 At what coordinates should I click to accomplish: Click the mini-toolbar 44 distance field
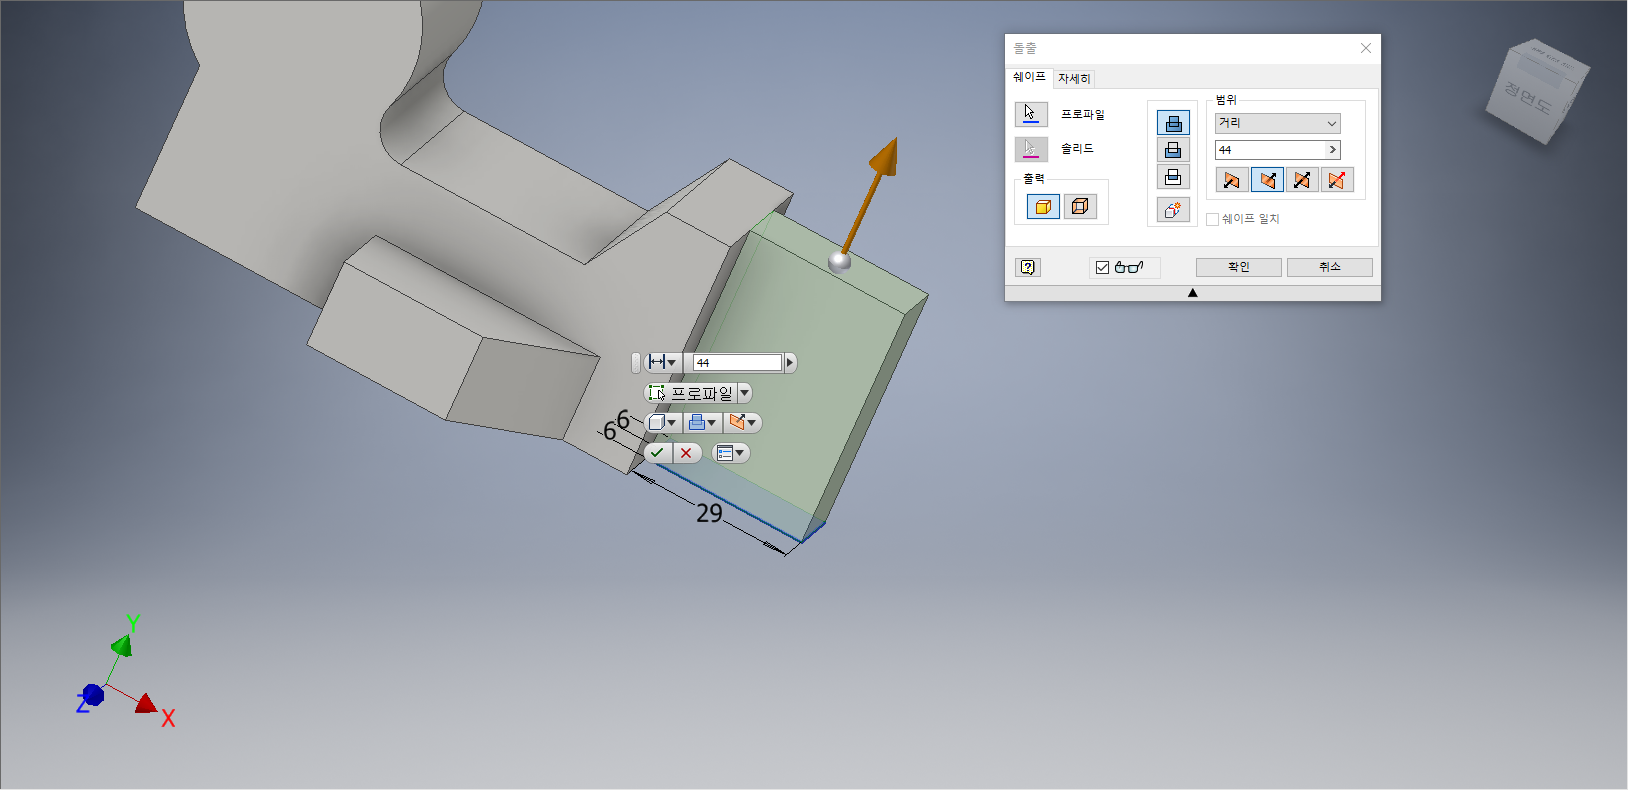pos(738,362)
